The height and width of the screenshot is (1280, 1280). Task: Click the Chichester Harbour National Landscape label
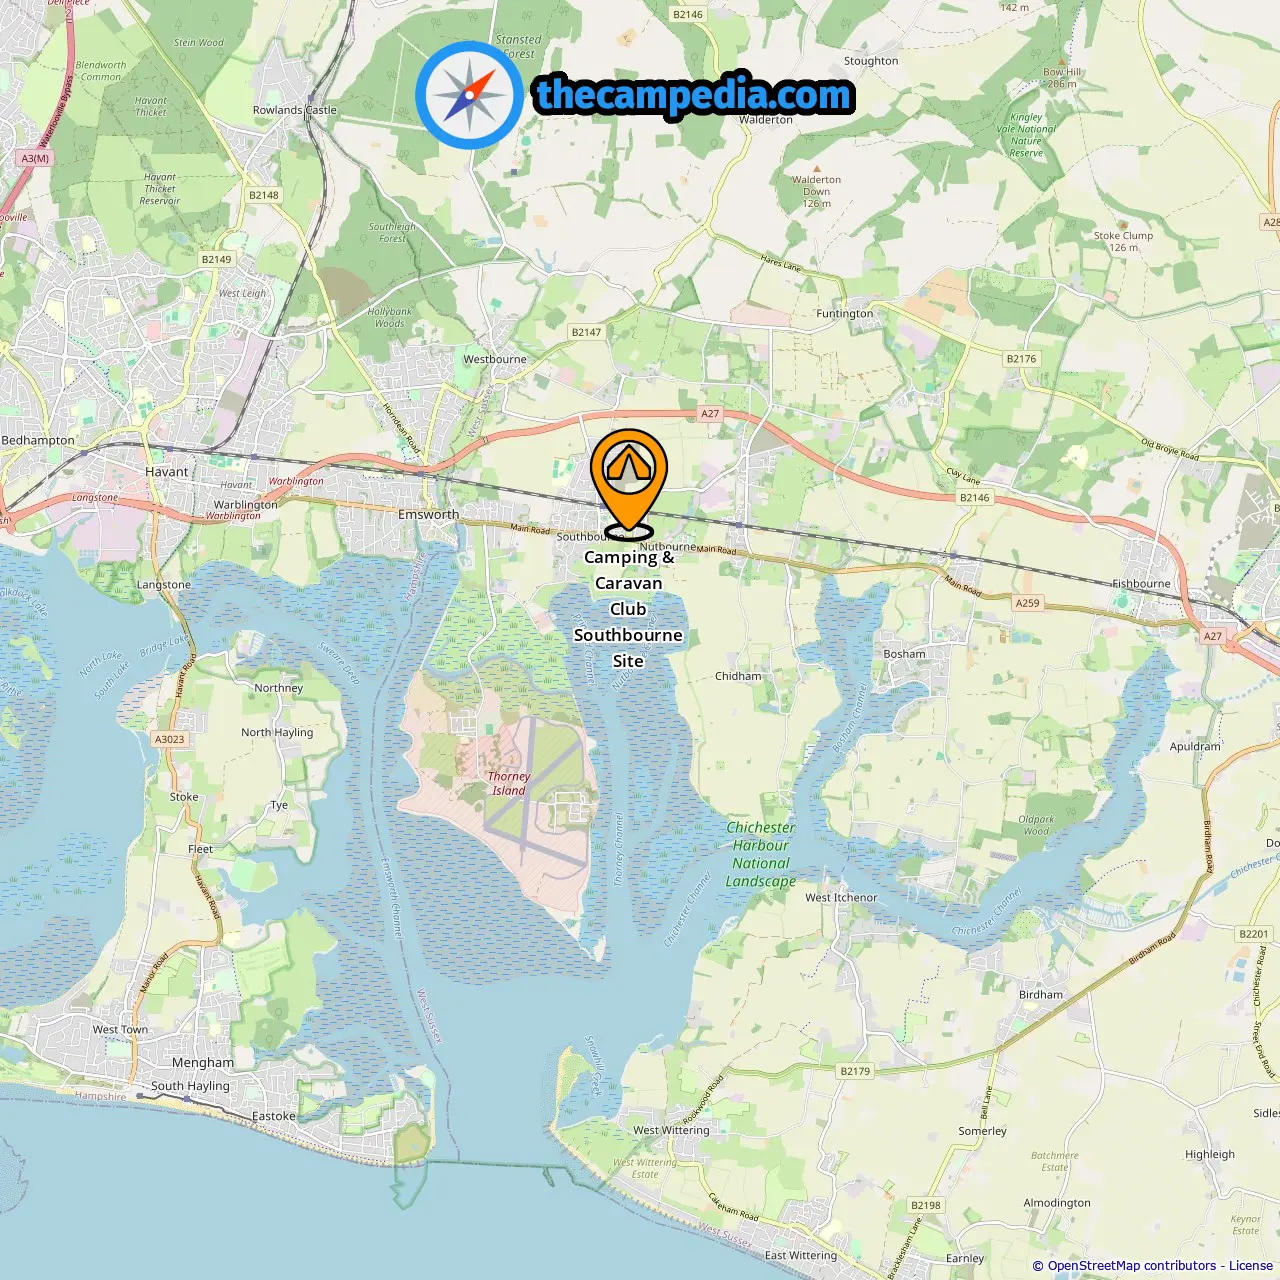761,854
